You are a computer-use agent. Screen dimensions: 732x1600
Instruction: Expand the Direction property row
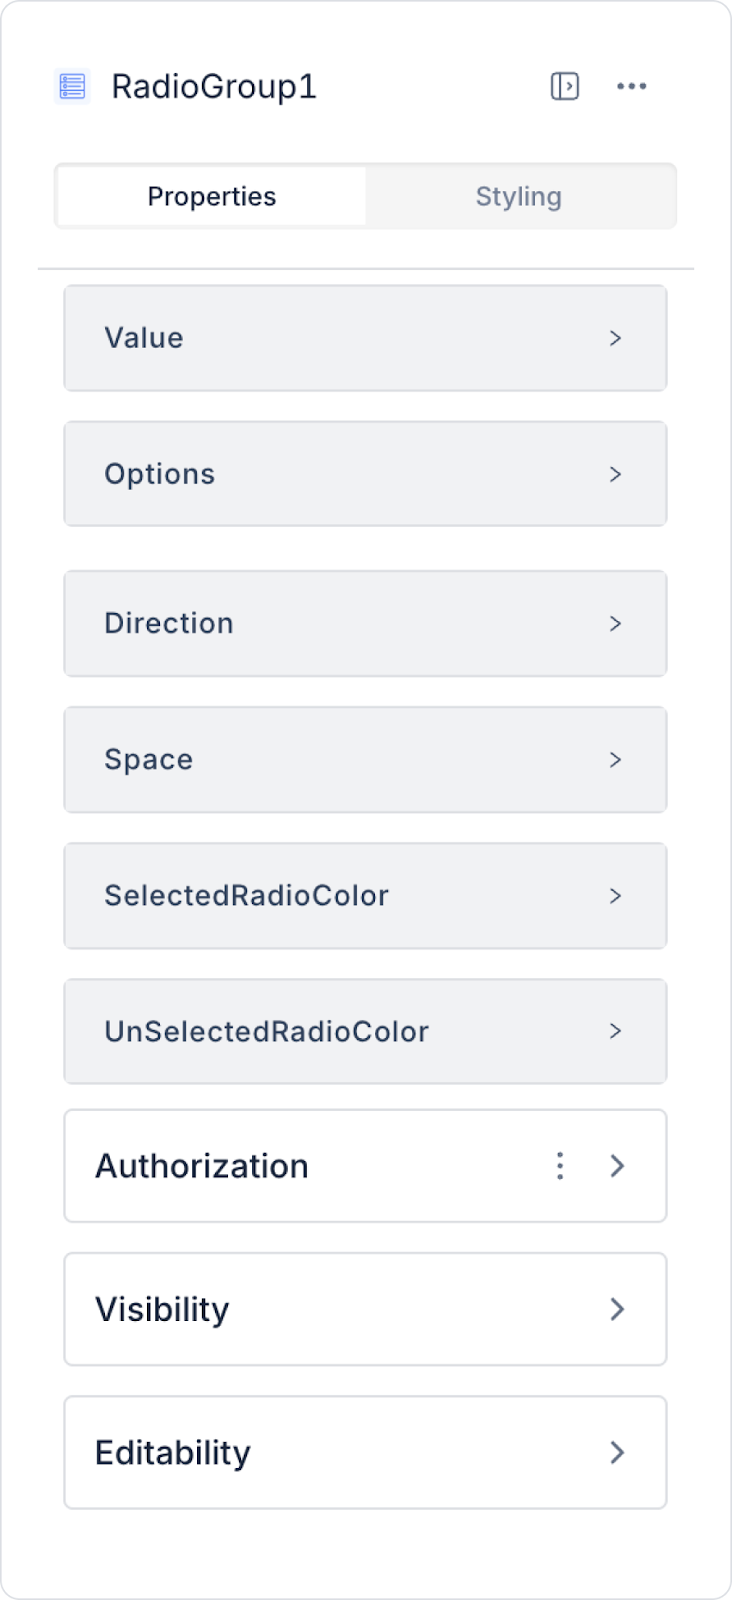(x=365, y=624)
